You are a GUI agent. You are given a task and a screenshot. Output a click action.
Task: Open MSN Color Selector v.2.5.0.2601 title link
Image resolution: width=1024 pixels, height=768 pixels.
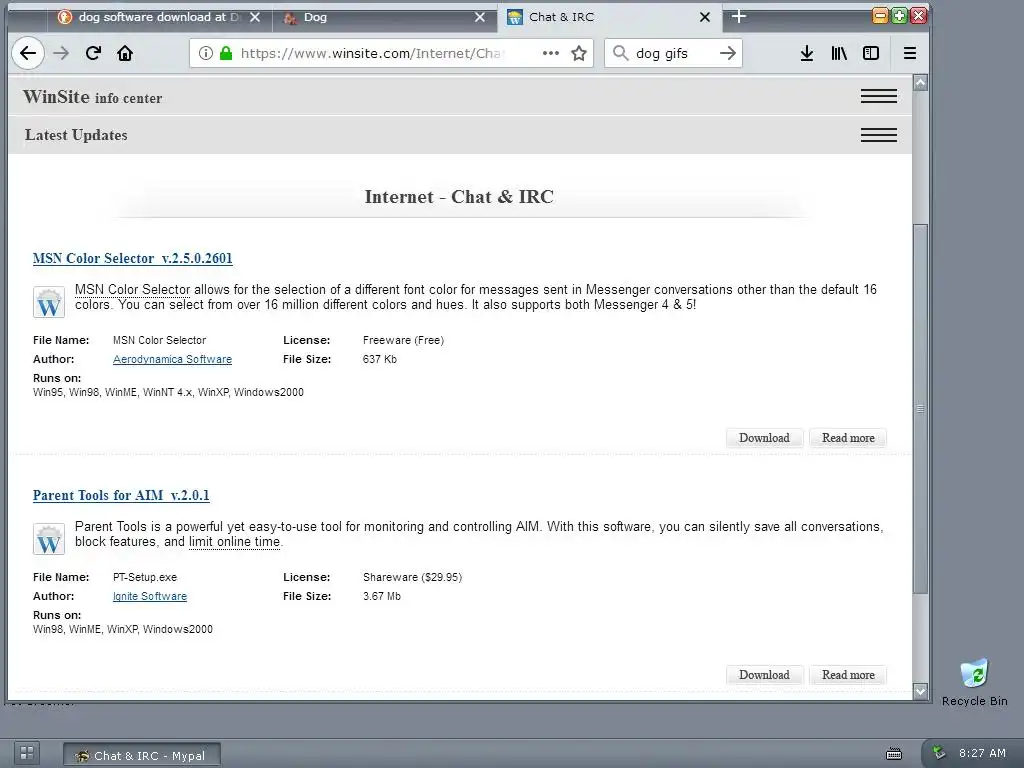click(133, 258)
